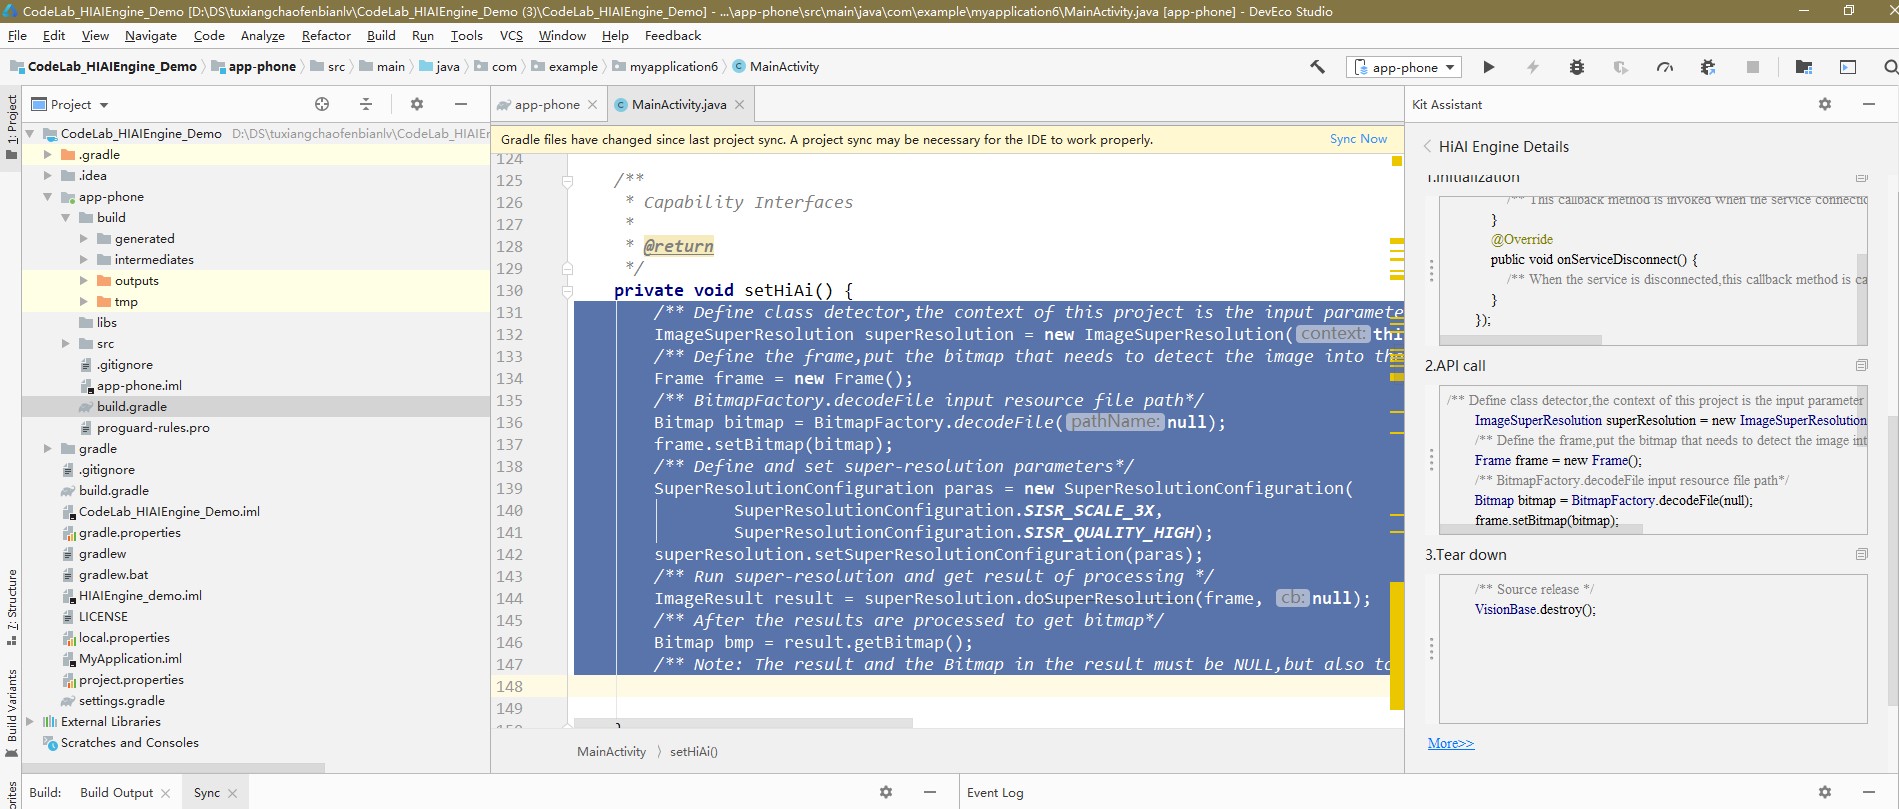Open the app-phone run configuration dropdown

(1405, 67)
